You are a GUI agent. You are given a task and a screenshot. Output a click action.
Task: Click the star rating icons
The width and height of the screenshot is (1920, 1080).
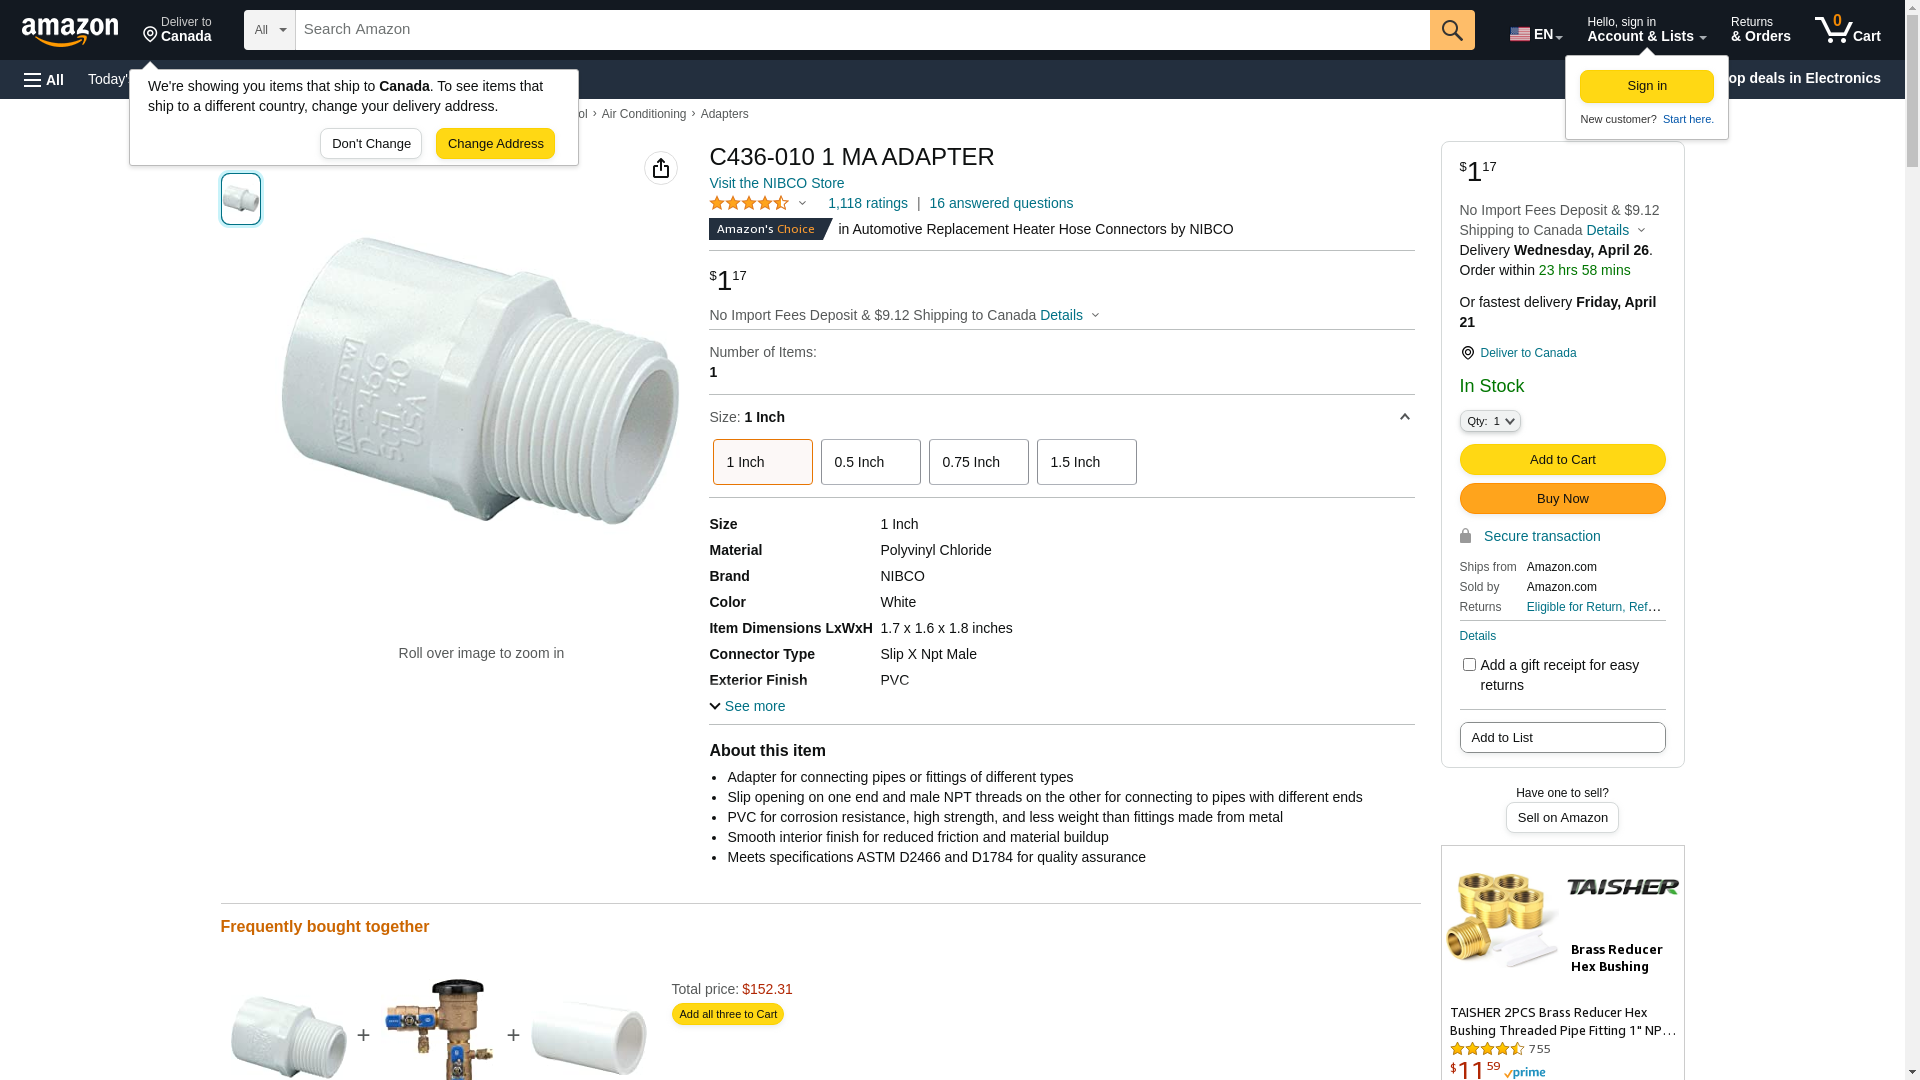(749, 203)
